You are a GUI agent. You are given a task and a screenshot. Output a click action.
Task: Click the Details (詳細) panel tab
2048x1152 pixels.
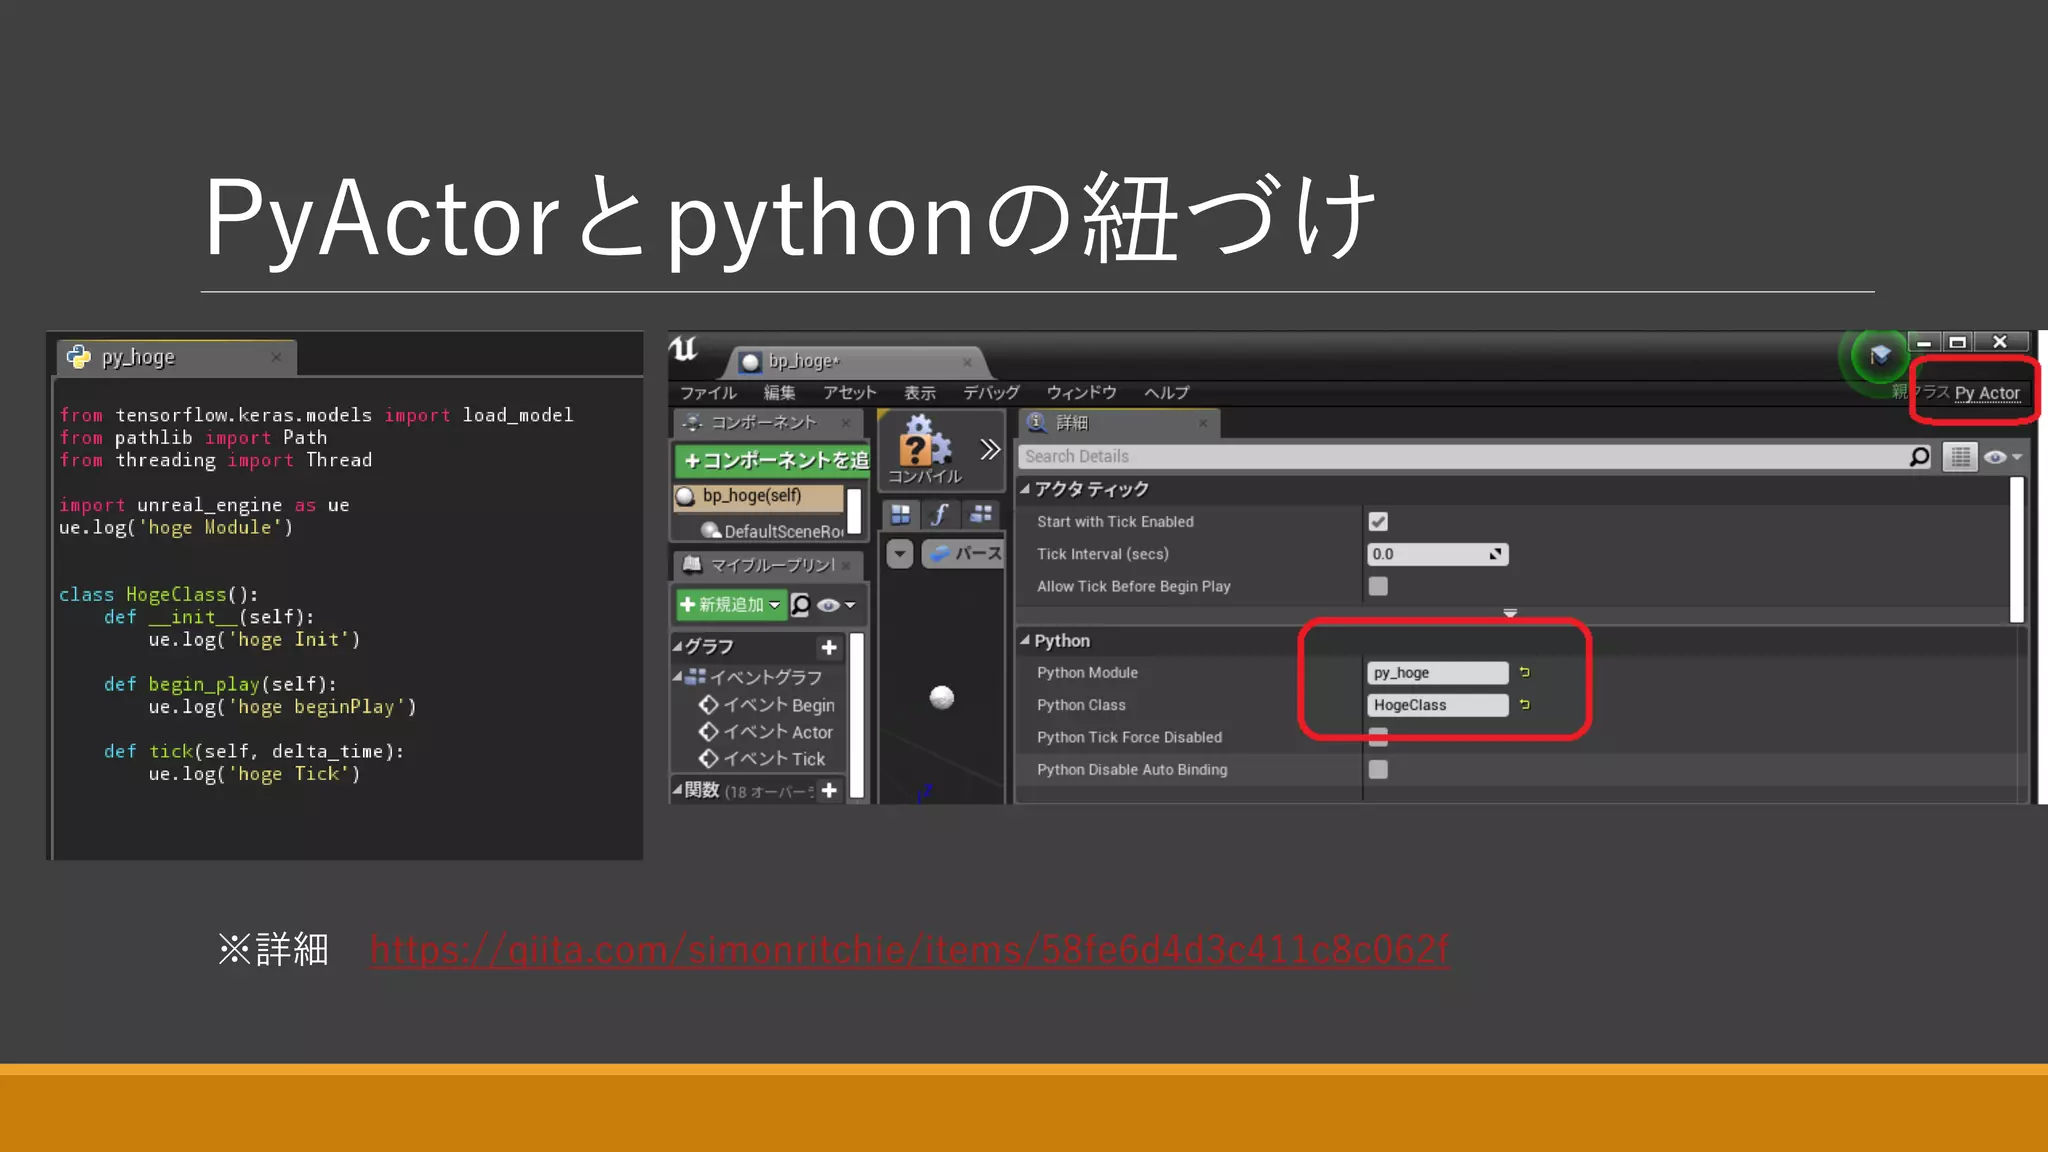1118,423
